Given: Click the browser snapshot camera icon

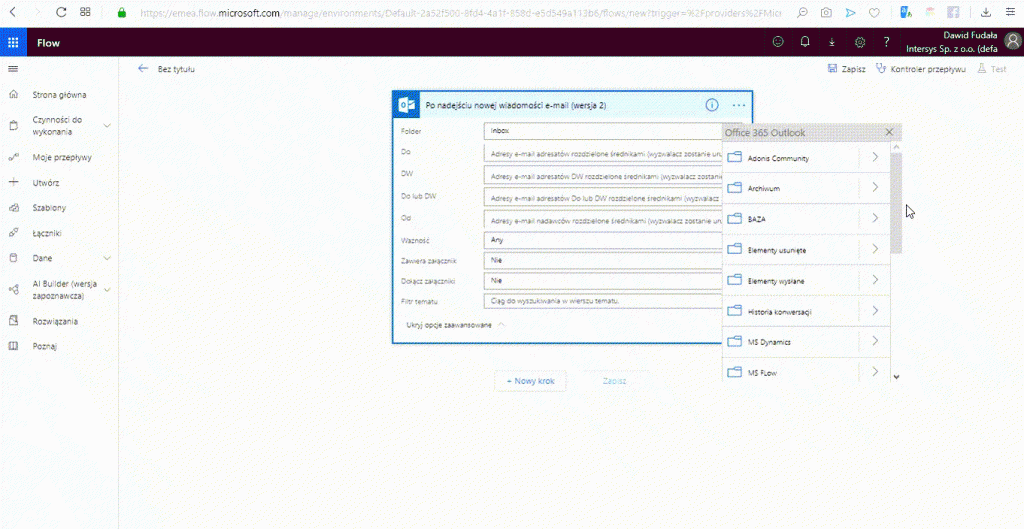Looking at the screenshot, I should (x=826, y=12).
